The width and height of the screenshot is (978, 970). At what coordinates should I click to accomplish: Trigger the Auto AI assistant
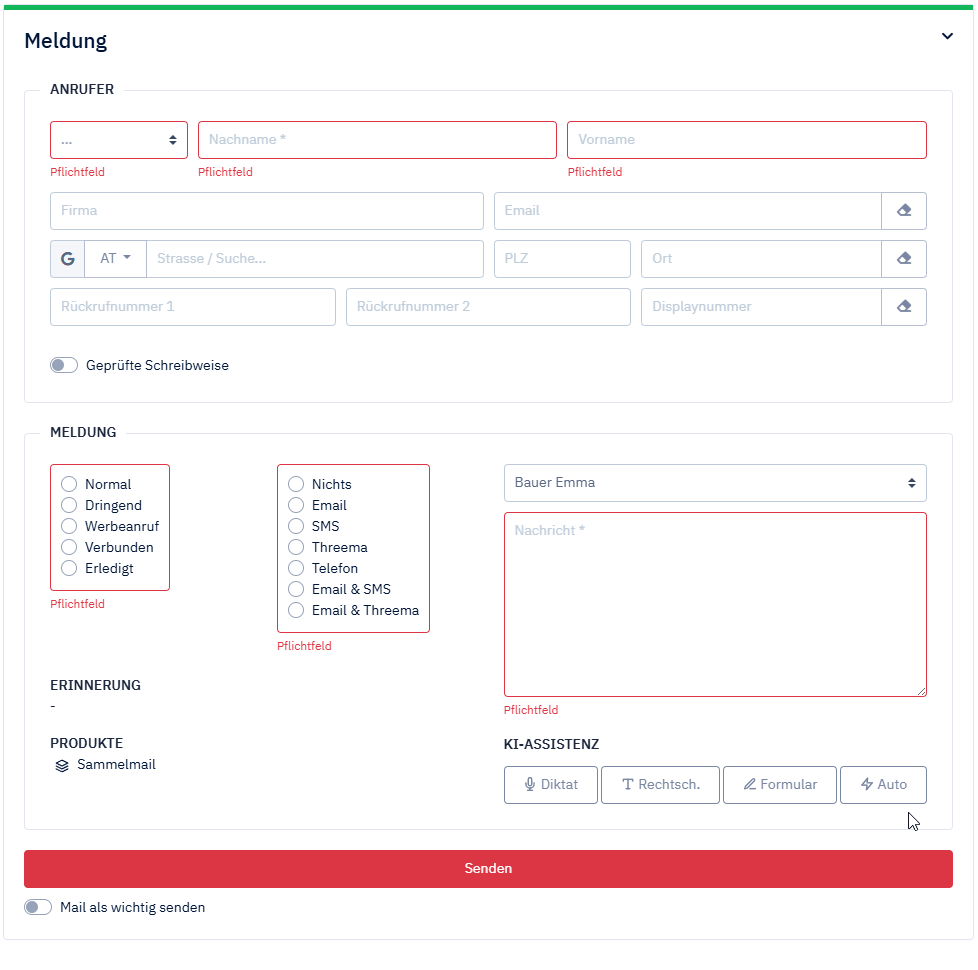tap(883, 785)
